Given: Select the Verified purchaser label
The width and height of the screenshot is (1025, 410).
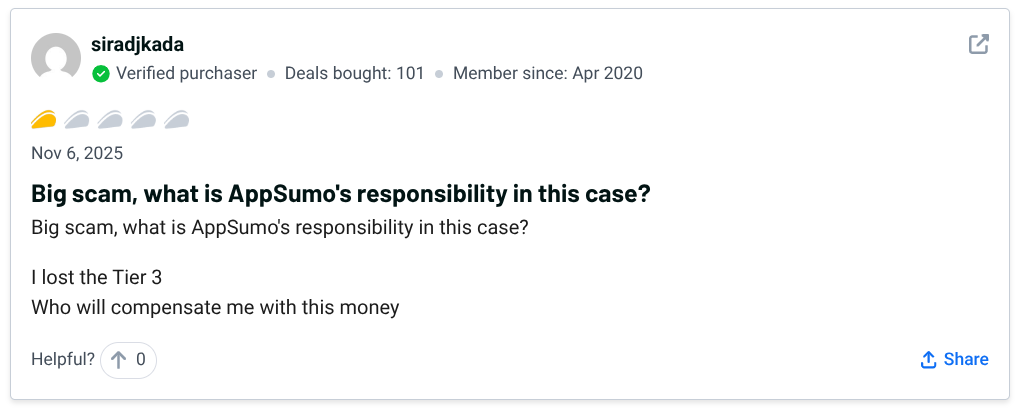Looking at the screenshot, I should click(x=186, y=73).
